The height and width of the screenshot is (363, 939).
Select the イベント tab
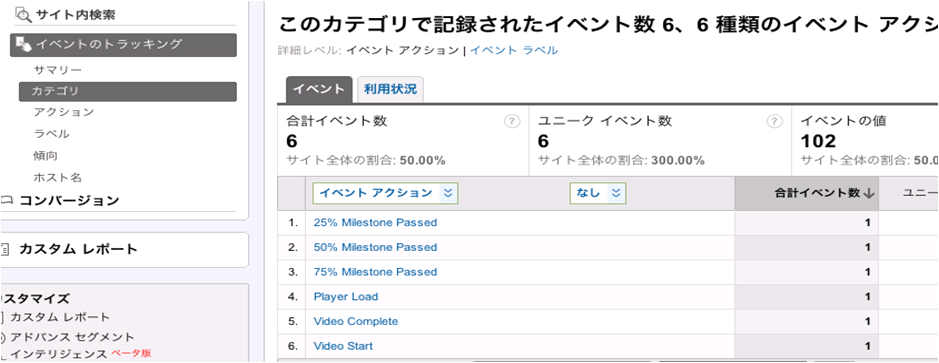pos(319,90)
